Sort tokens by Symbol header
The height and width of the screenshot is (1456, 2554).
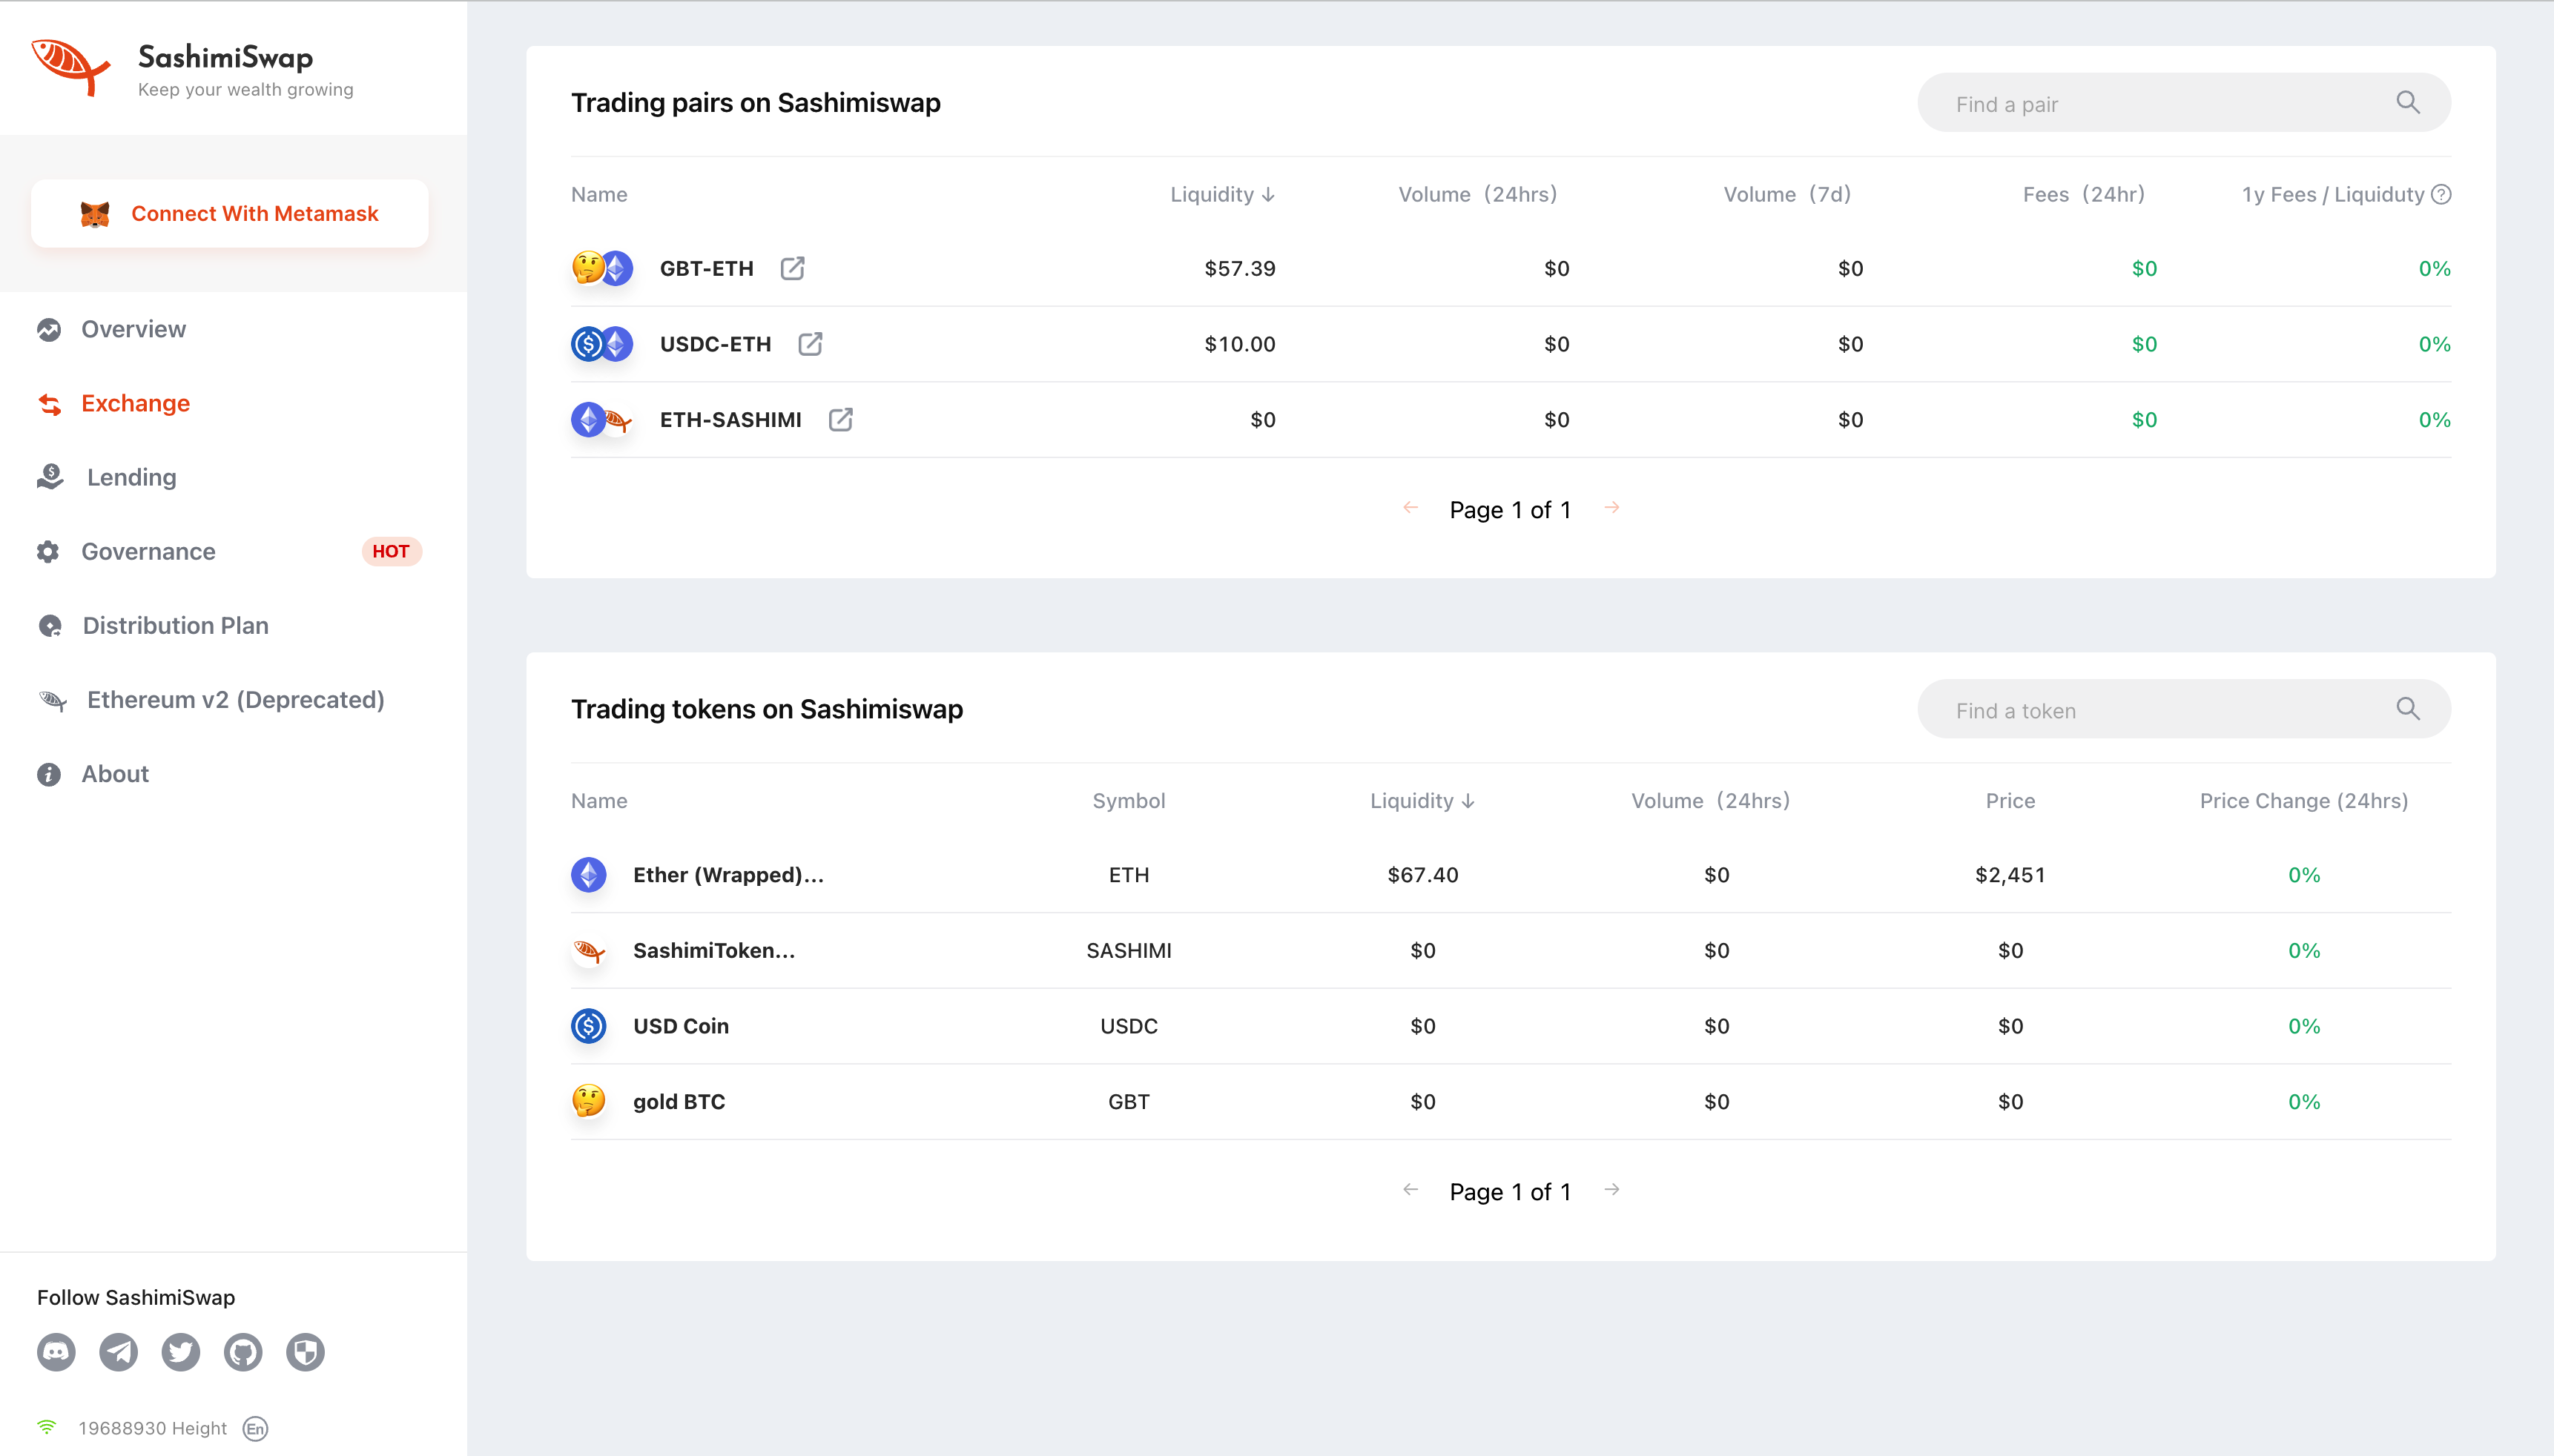click(x=1128, y=800)
